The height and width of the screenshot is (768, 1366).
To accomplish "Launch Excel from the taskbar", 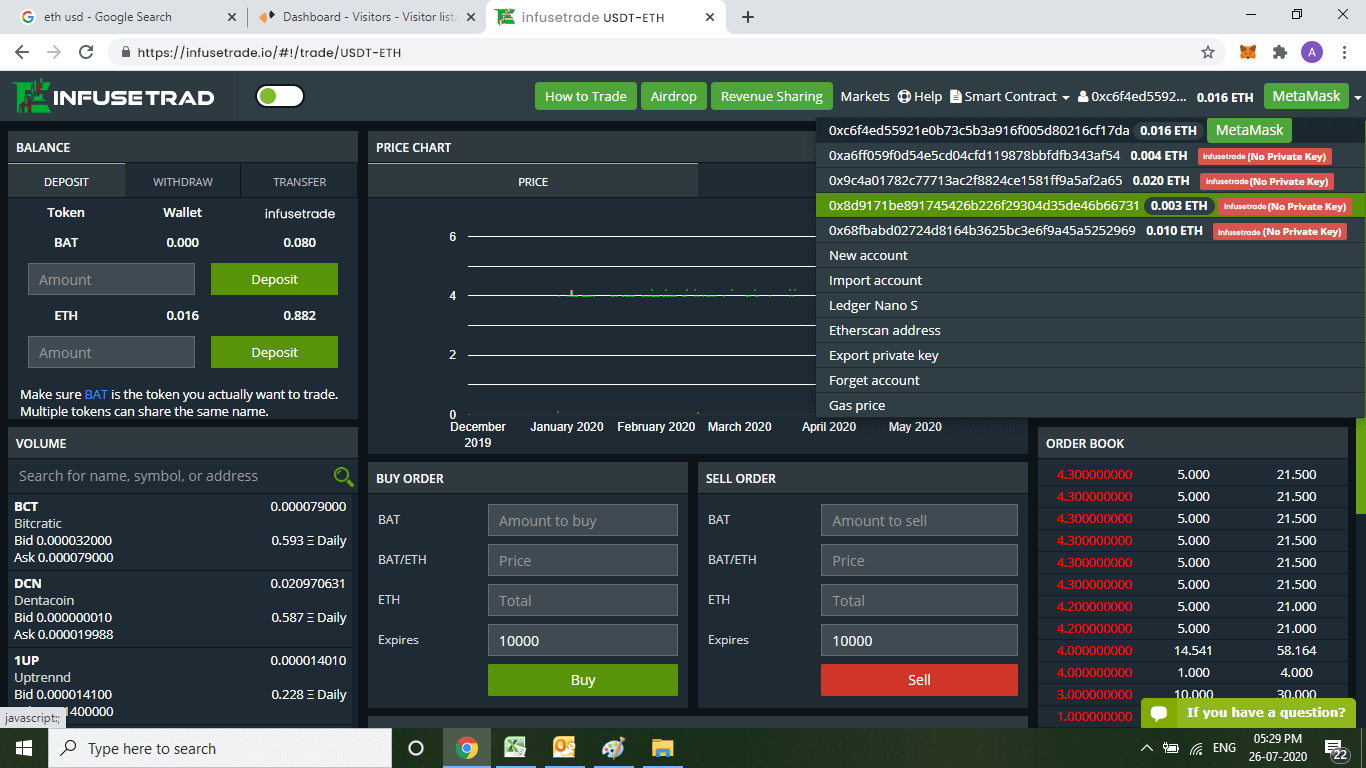I will pos(515,748).
